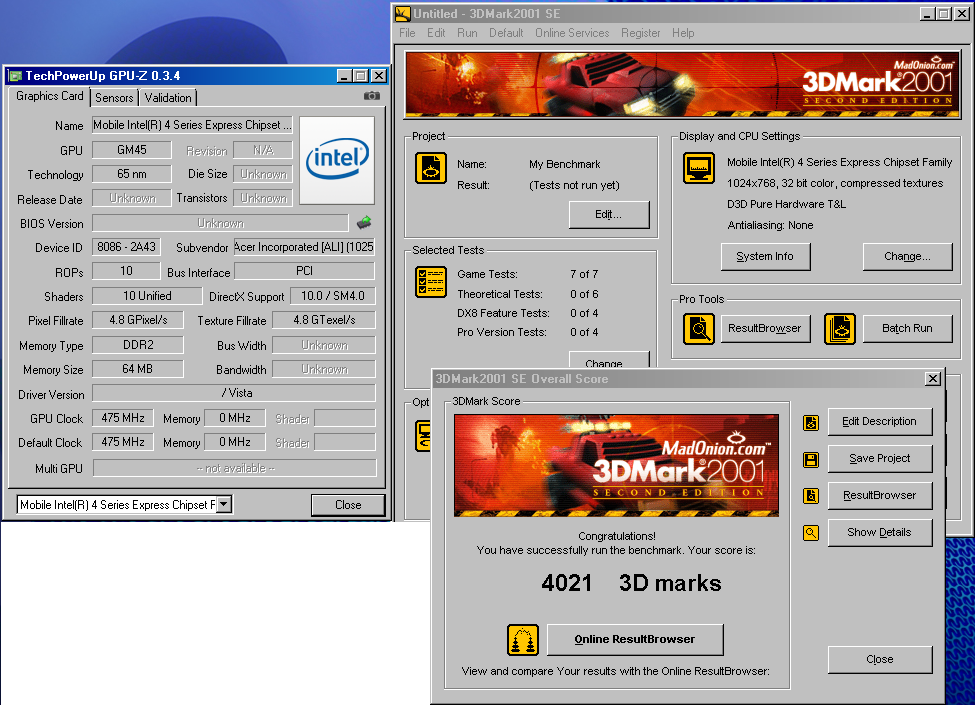
Task: Click Change... in Display and CPU Settings
Action: tap(907, 257)
